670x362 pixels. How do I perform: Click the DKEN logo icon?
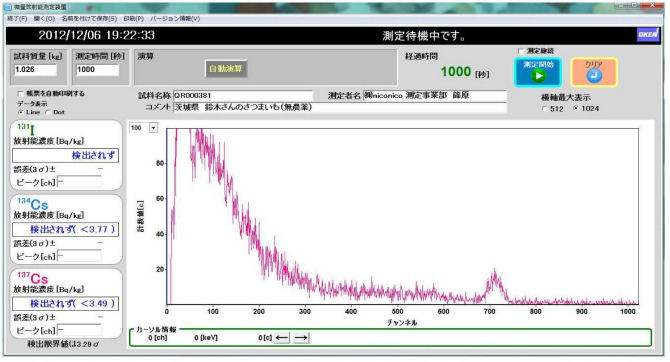pyautogui.click(x=648, y=35)
